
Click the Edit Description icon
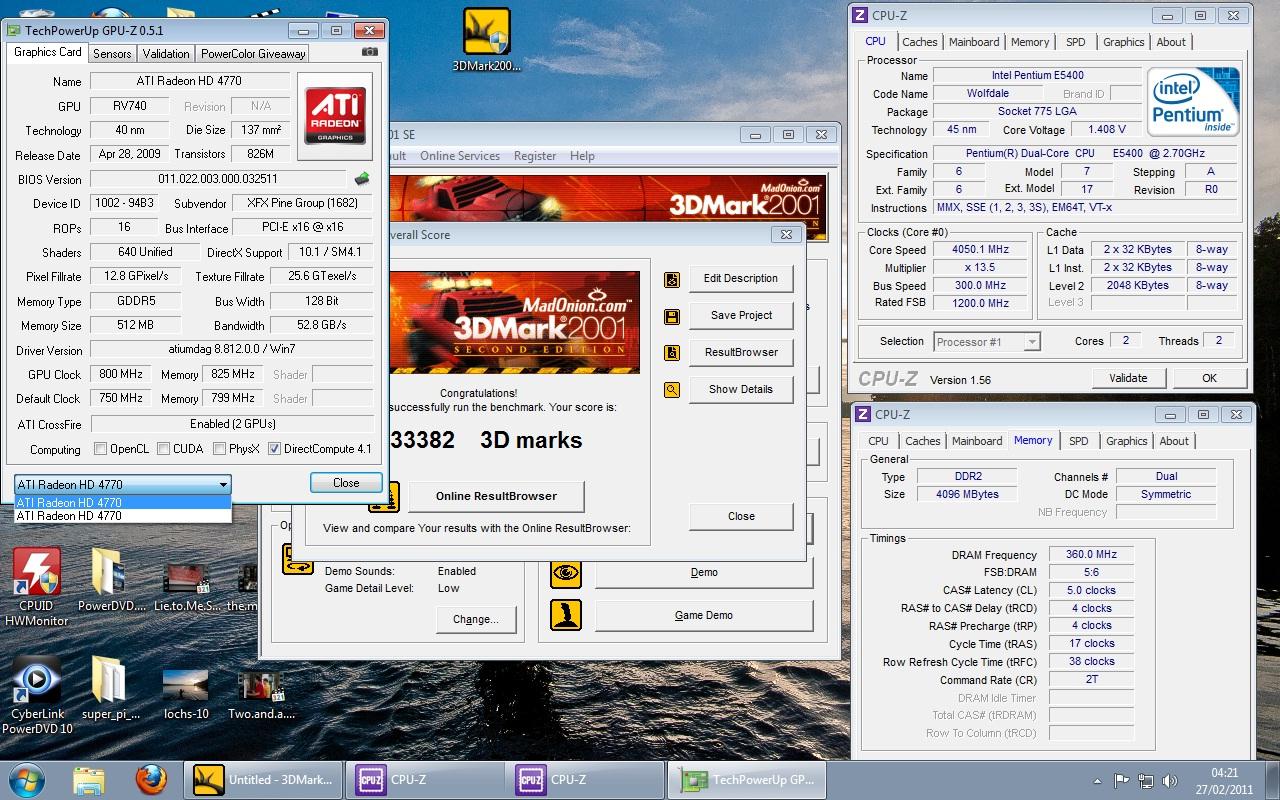pyautogui.click(x=672, y=279)
